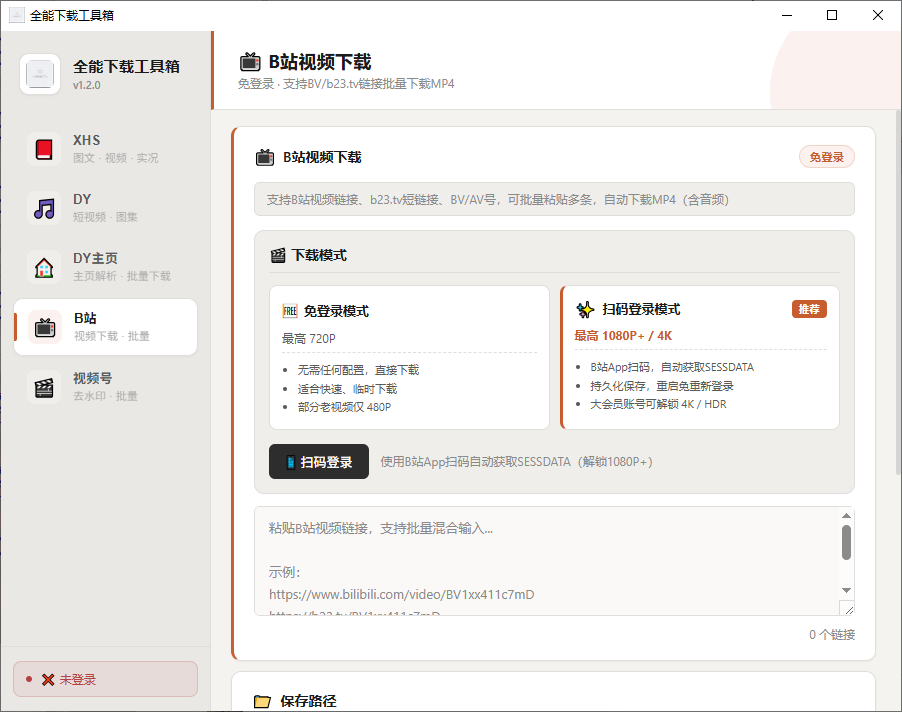This screenshot has height=712, width=902.
Task: Click the TV icon in the B站视频下载 page header
Action: pyautogui.click(x=250, y=62)
